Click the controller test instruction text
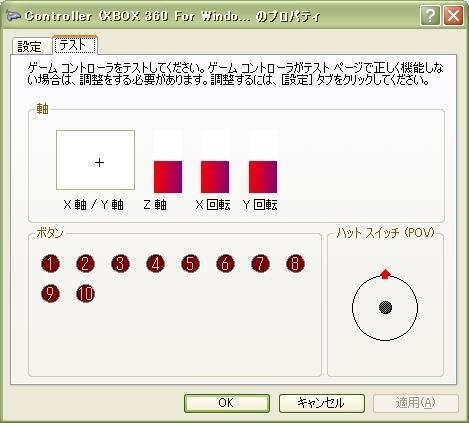Image resolution: width=469 pixels, height=423 pixels. coord(235,74)
